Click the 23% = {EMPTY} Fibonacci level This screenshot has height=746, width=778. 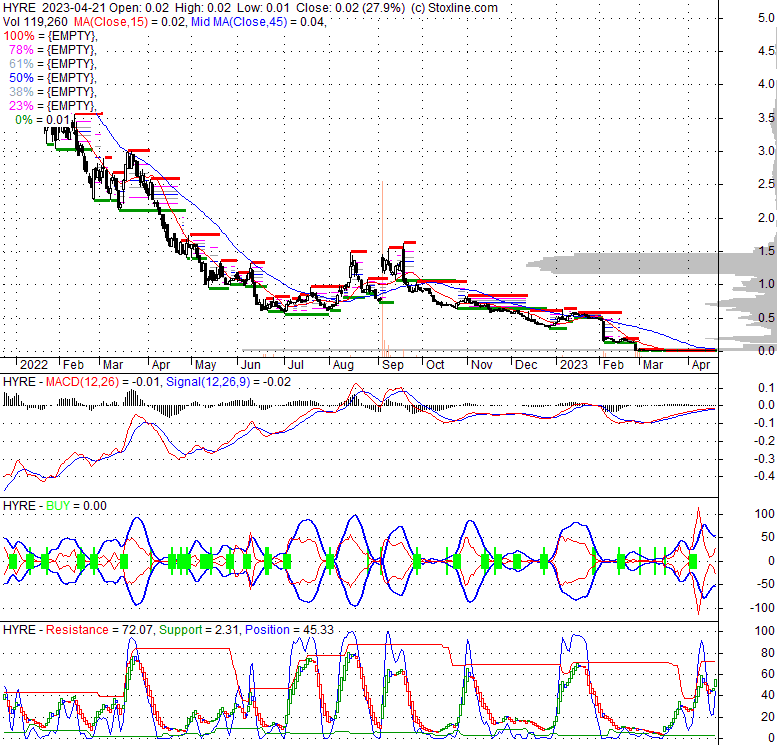[53, 105]
